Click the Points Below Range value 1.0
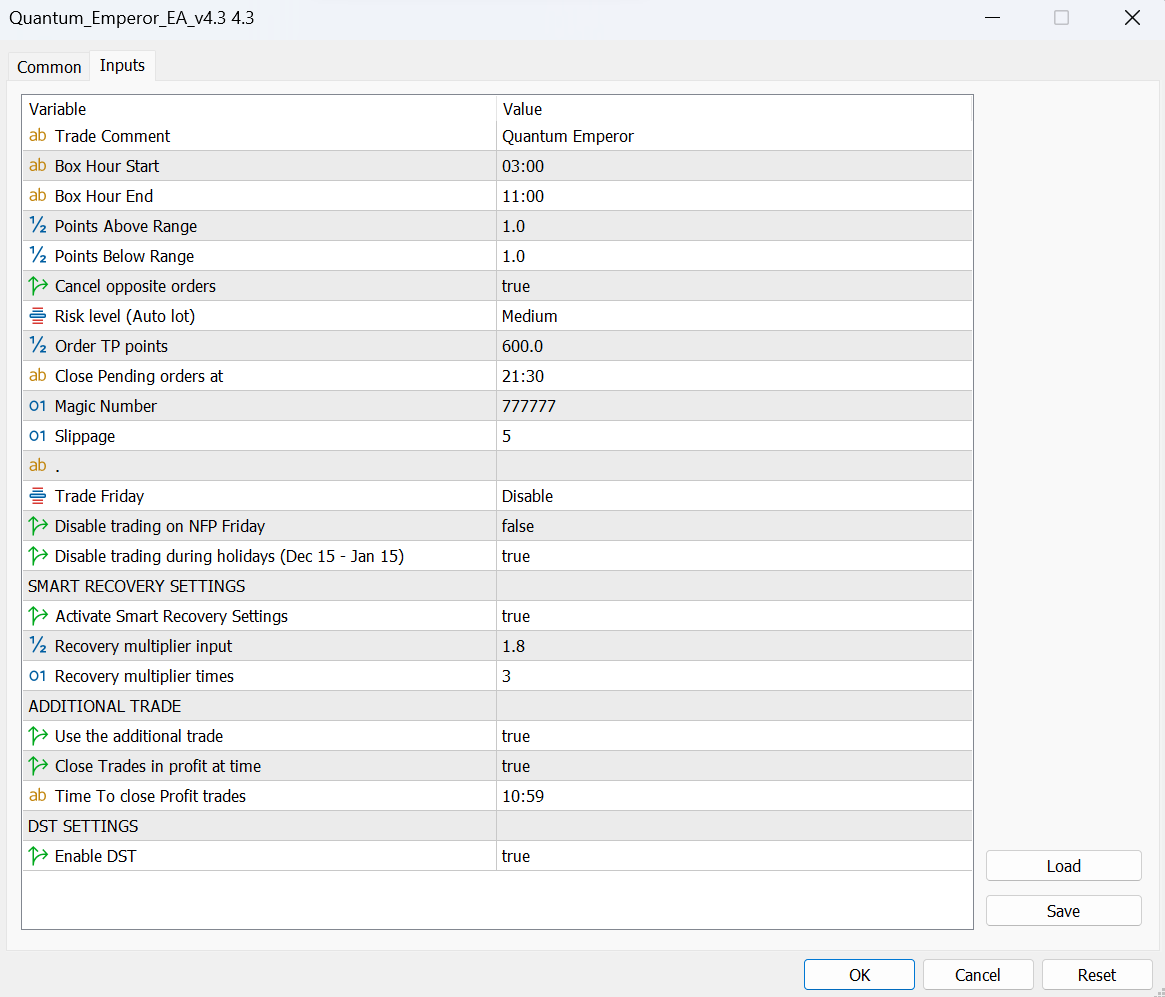 click(x=734, y=256)
